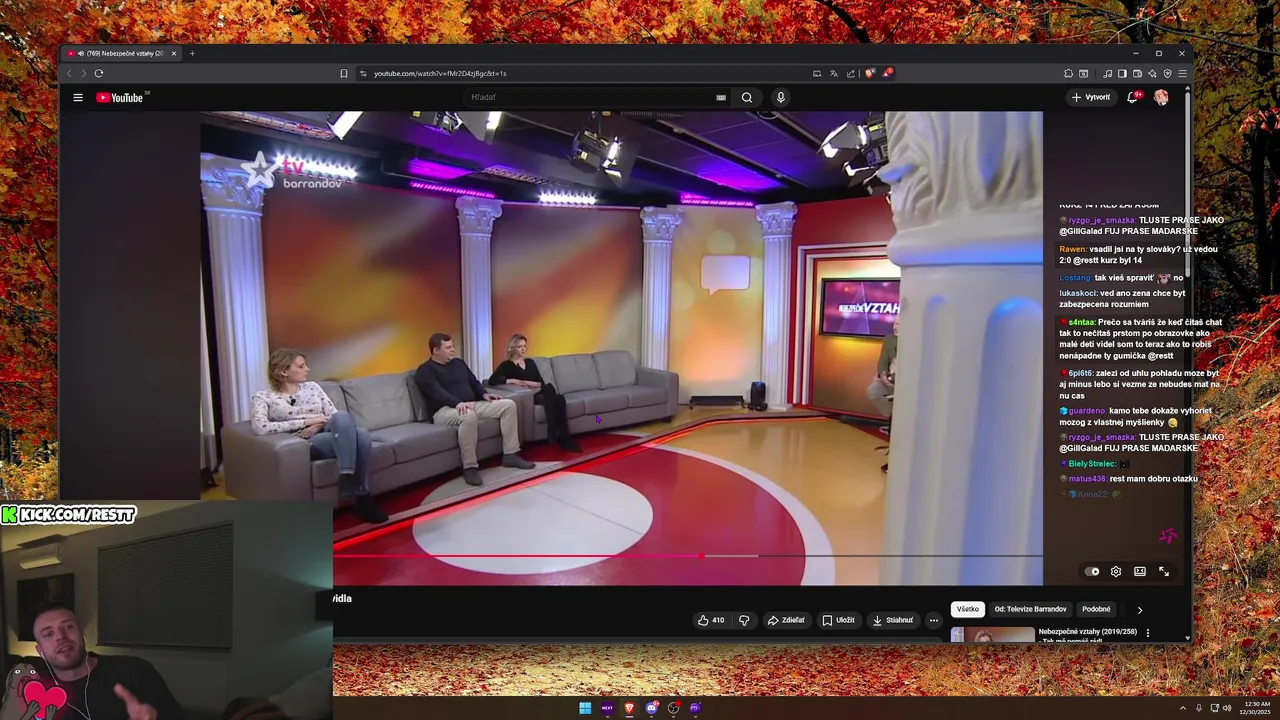1280x720 pixels.
Task: Like the video with the 410 thumbs up
Action: [x=711, y=620]
